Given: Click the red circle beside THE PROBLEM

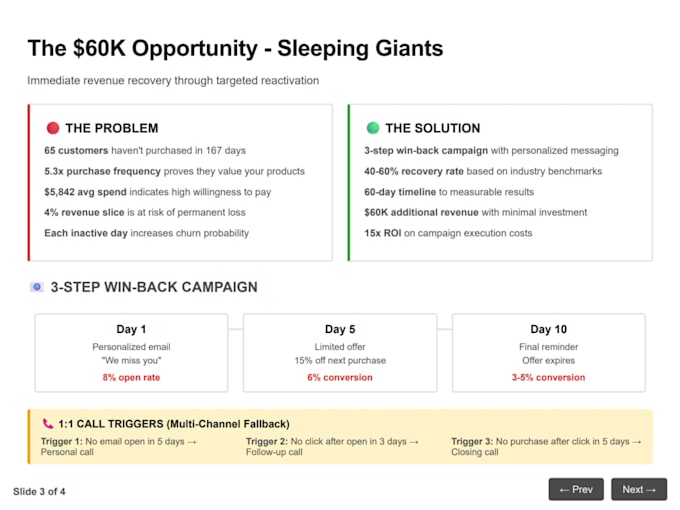Looking at the screenshot, I should tap(53, 128).
